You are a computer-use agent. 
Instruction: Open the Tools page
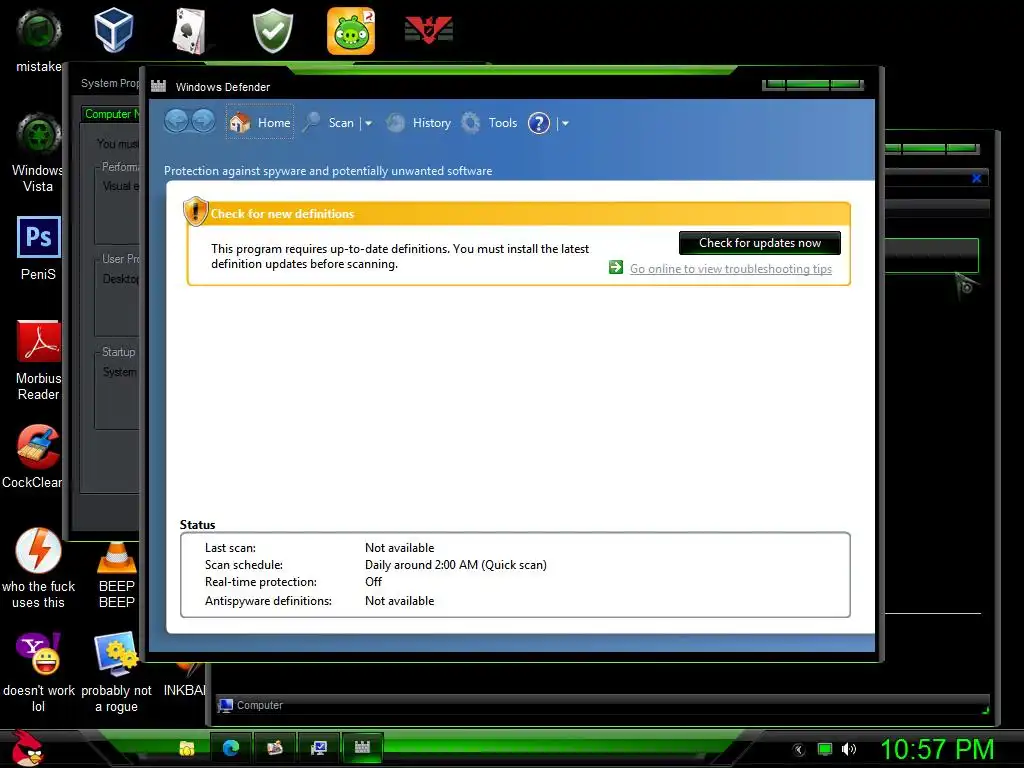pyautogui.click(x=489, y=123)
